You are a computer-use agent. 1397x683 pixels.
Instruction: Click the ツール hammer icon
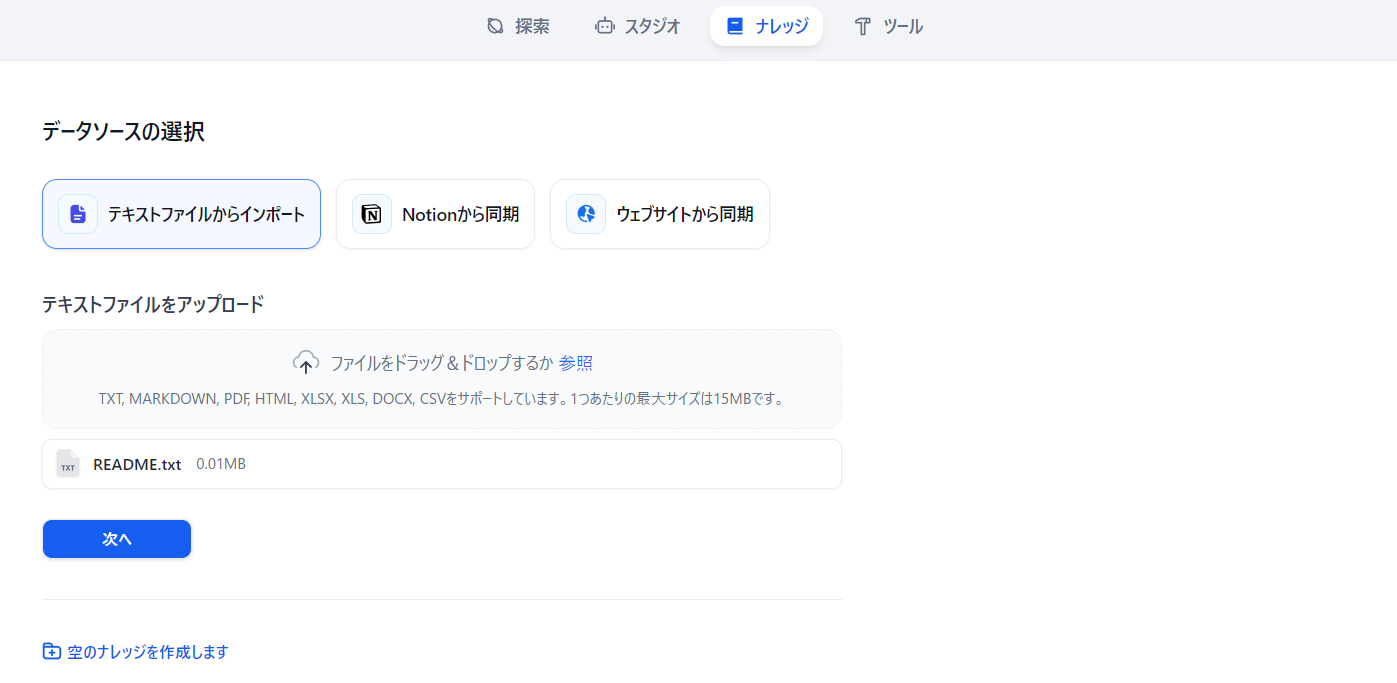(862, 26)
